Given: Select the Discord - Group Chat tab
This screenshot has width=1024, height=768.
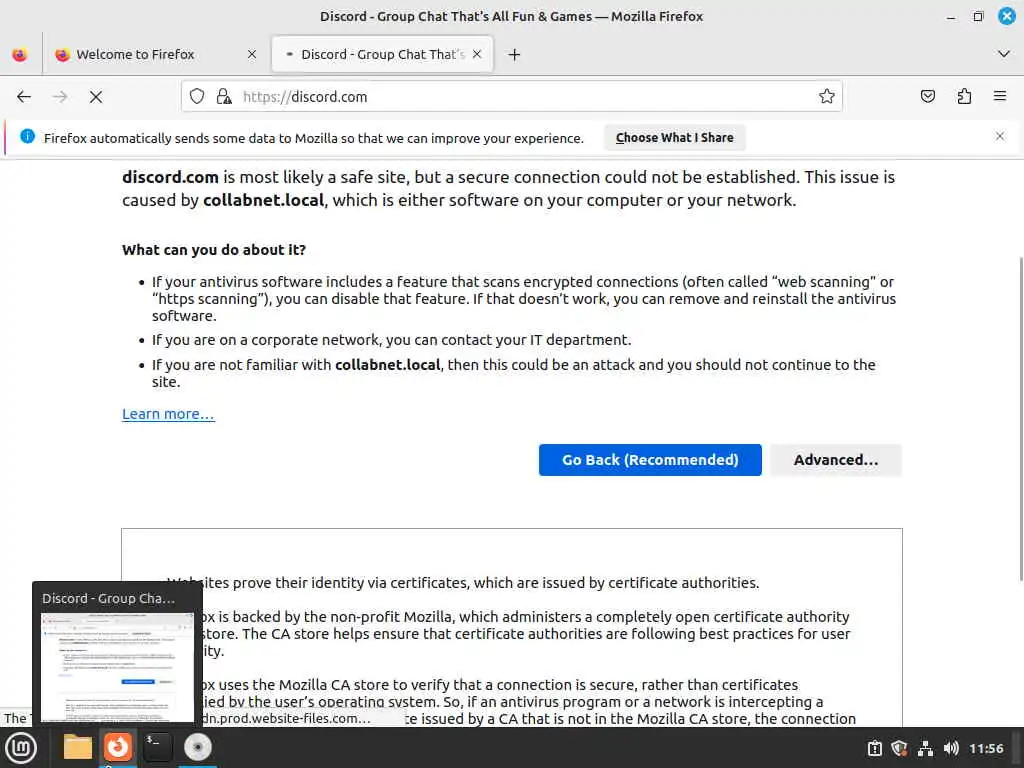Looking at the screenshot, I should tap(382, 55).
